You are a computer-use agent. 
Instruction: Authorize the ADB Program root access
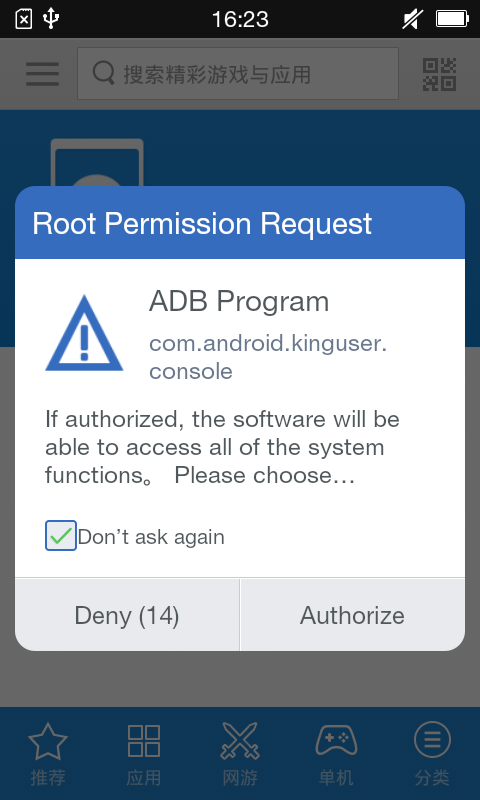click(x=352, y=615)
